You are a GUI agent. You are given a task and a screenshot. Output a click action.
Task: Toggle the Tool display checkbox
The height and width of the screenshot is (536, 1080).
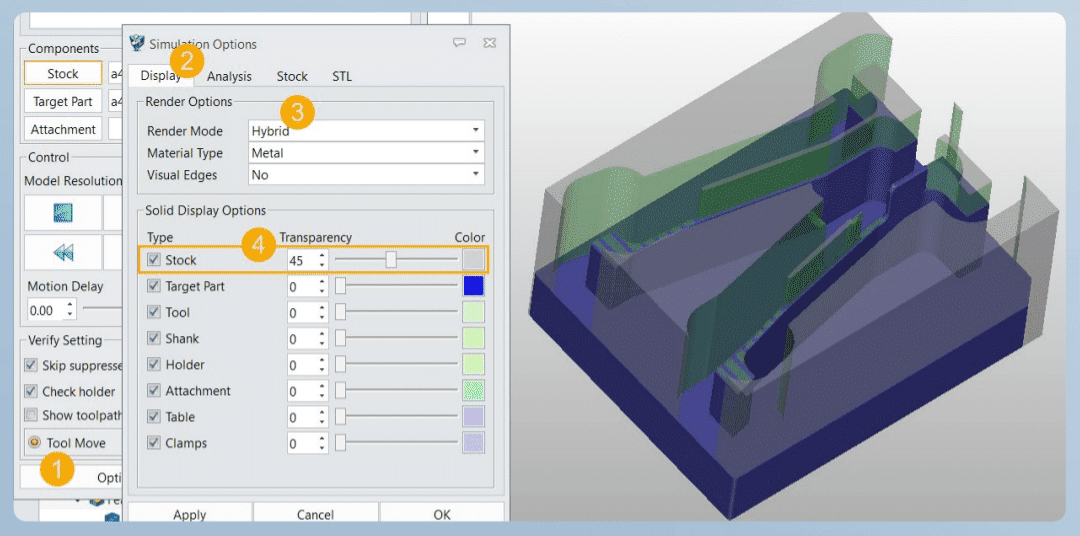[x=154, y=313]
